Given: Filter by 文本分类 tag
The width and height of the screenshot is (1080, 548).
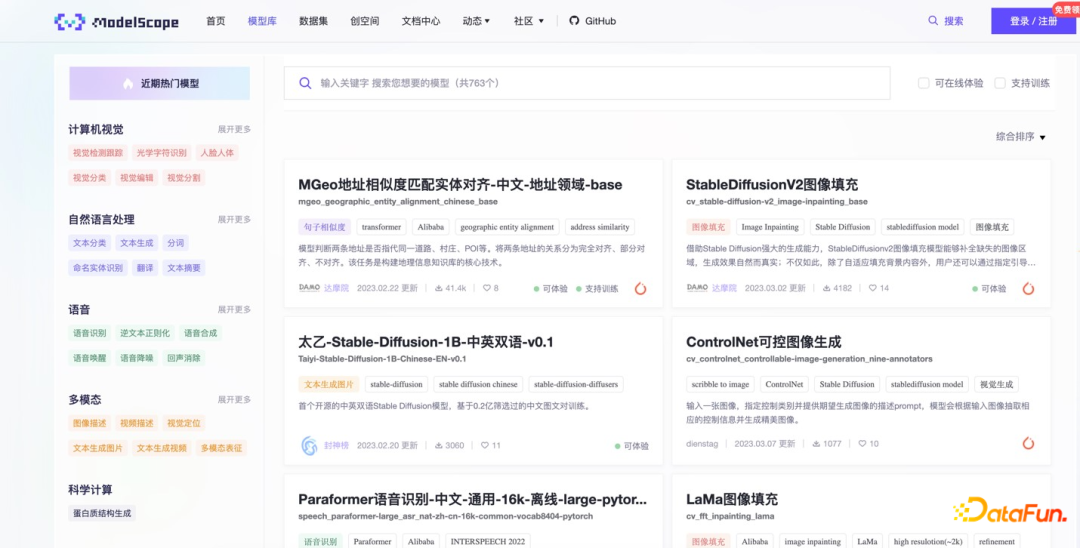Looking at the screenshot, I should (x=90, y=243).
